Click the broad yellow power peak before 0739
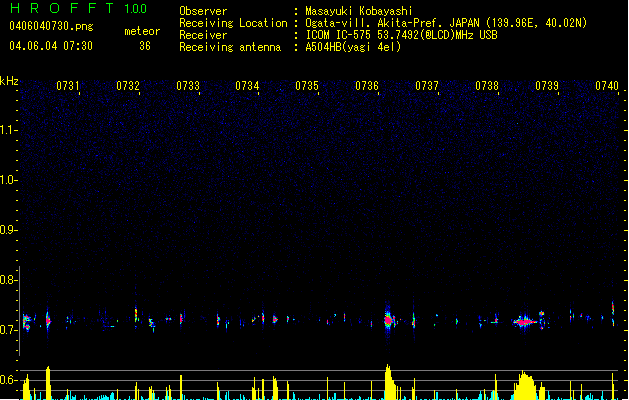The image size is (629, 400). click(526, 386)
